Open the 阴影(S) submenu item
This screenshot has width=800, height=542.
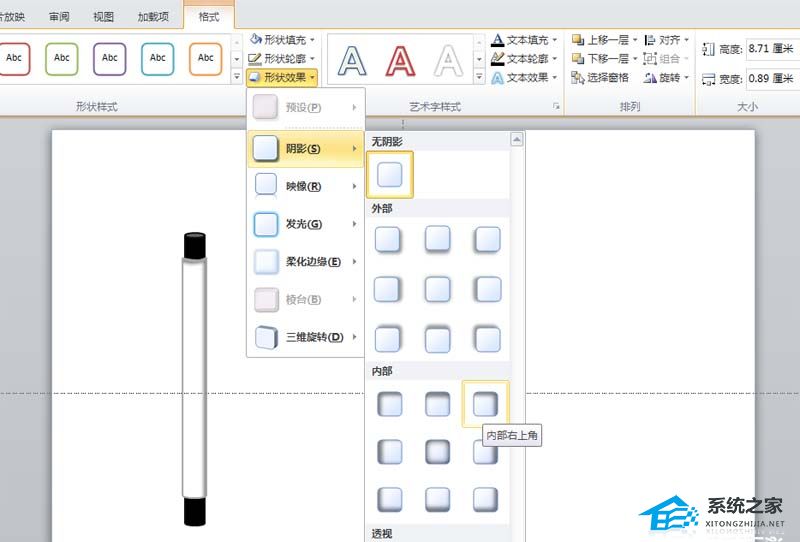306,149
